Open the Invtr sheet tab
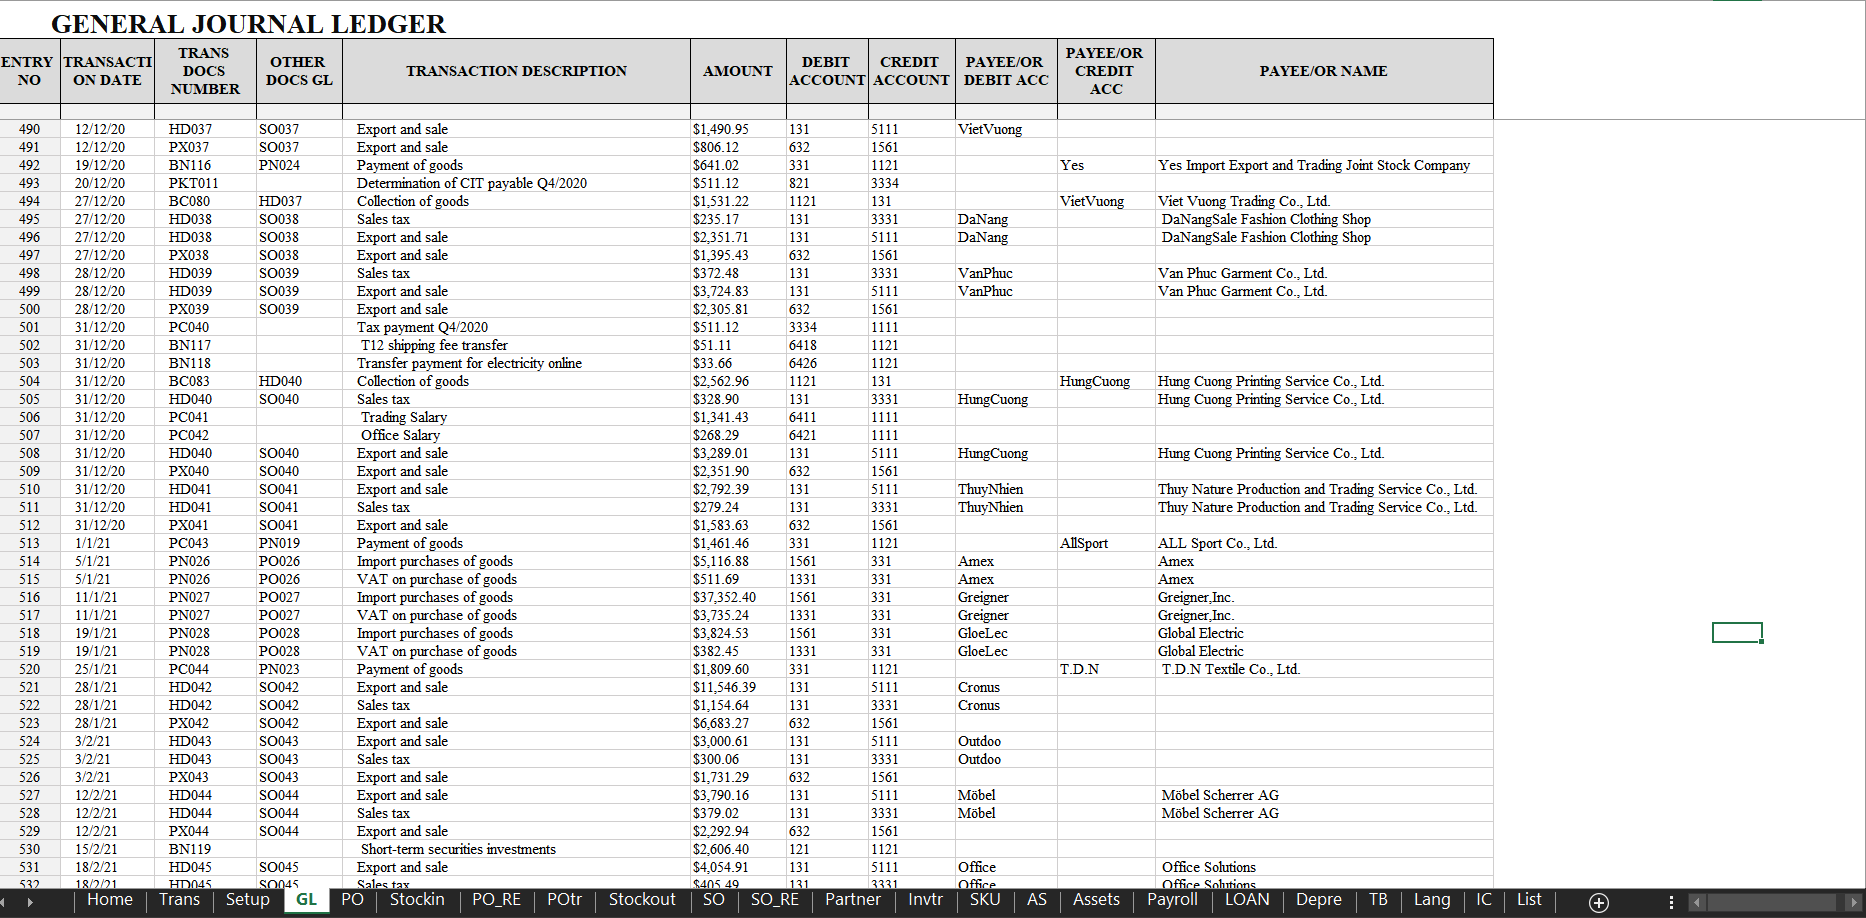Image resolution: width=1866 pixels, height=918 pixels. click(x=925, y=899)
